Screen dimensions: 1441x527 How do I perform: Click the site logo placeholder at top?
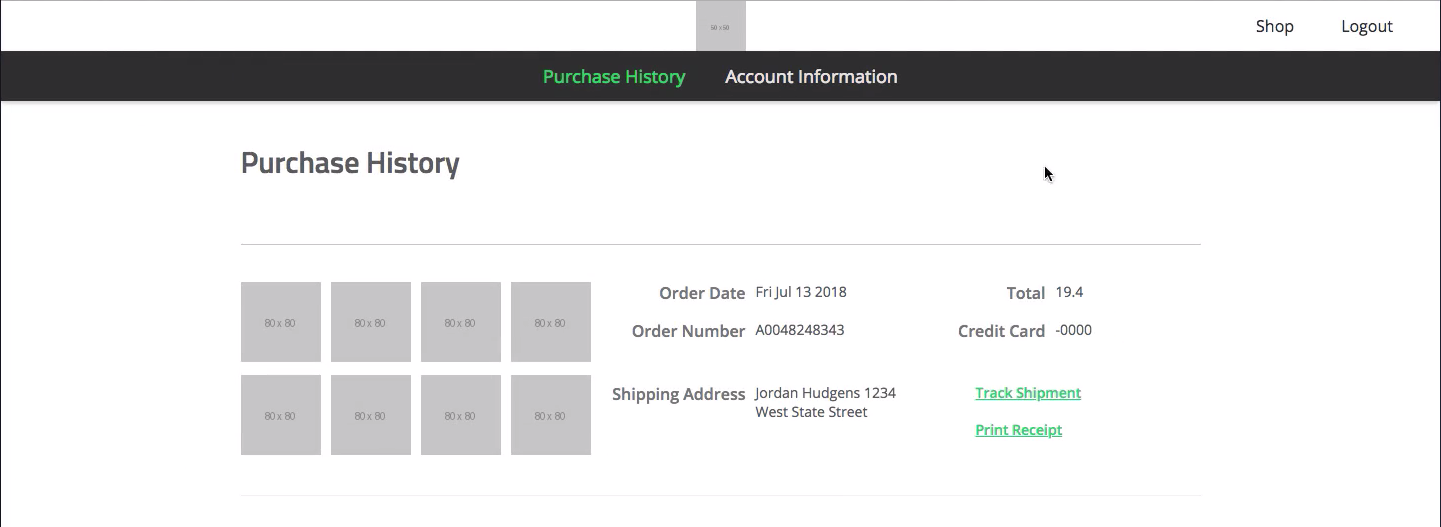(720, 26)
